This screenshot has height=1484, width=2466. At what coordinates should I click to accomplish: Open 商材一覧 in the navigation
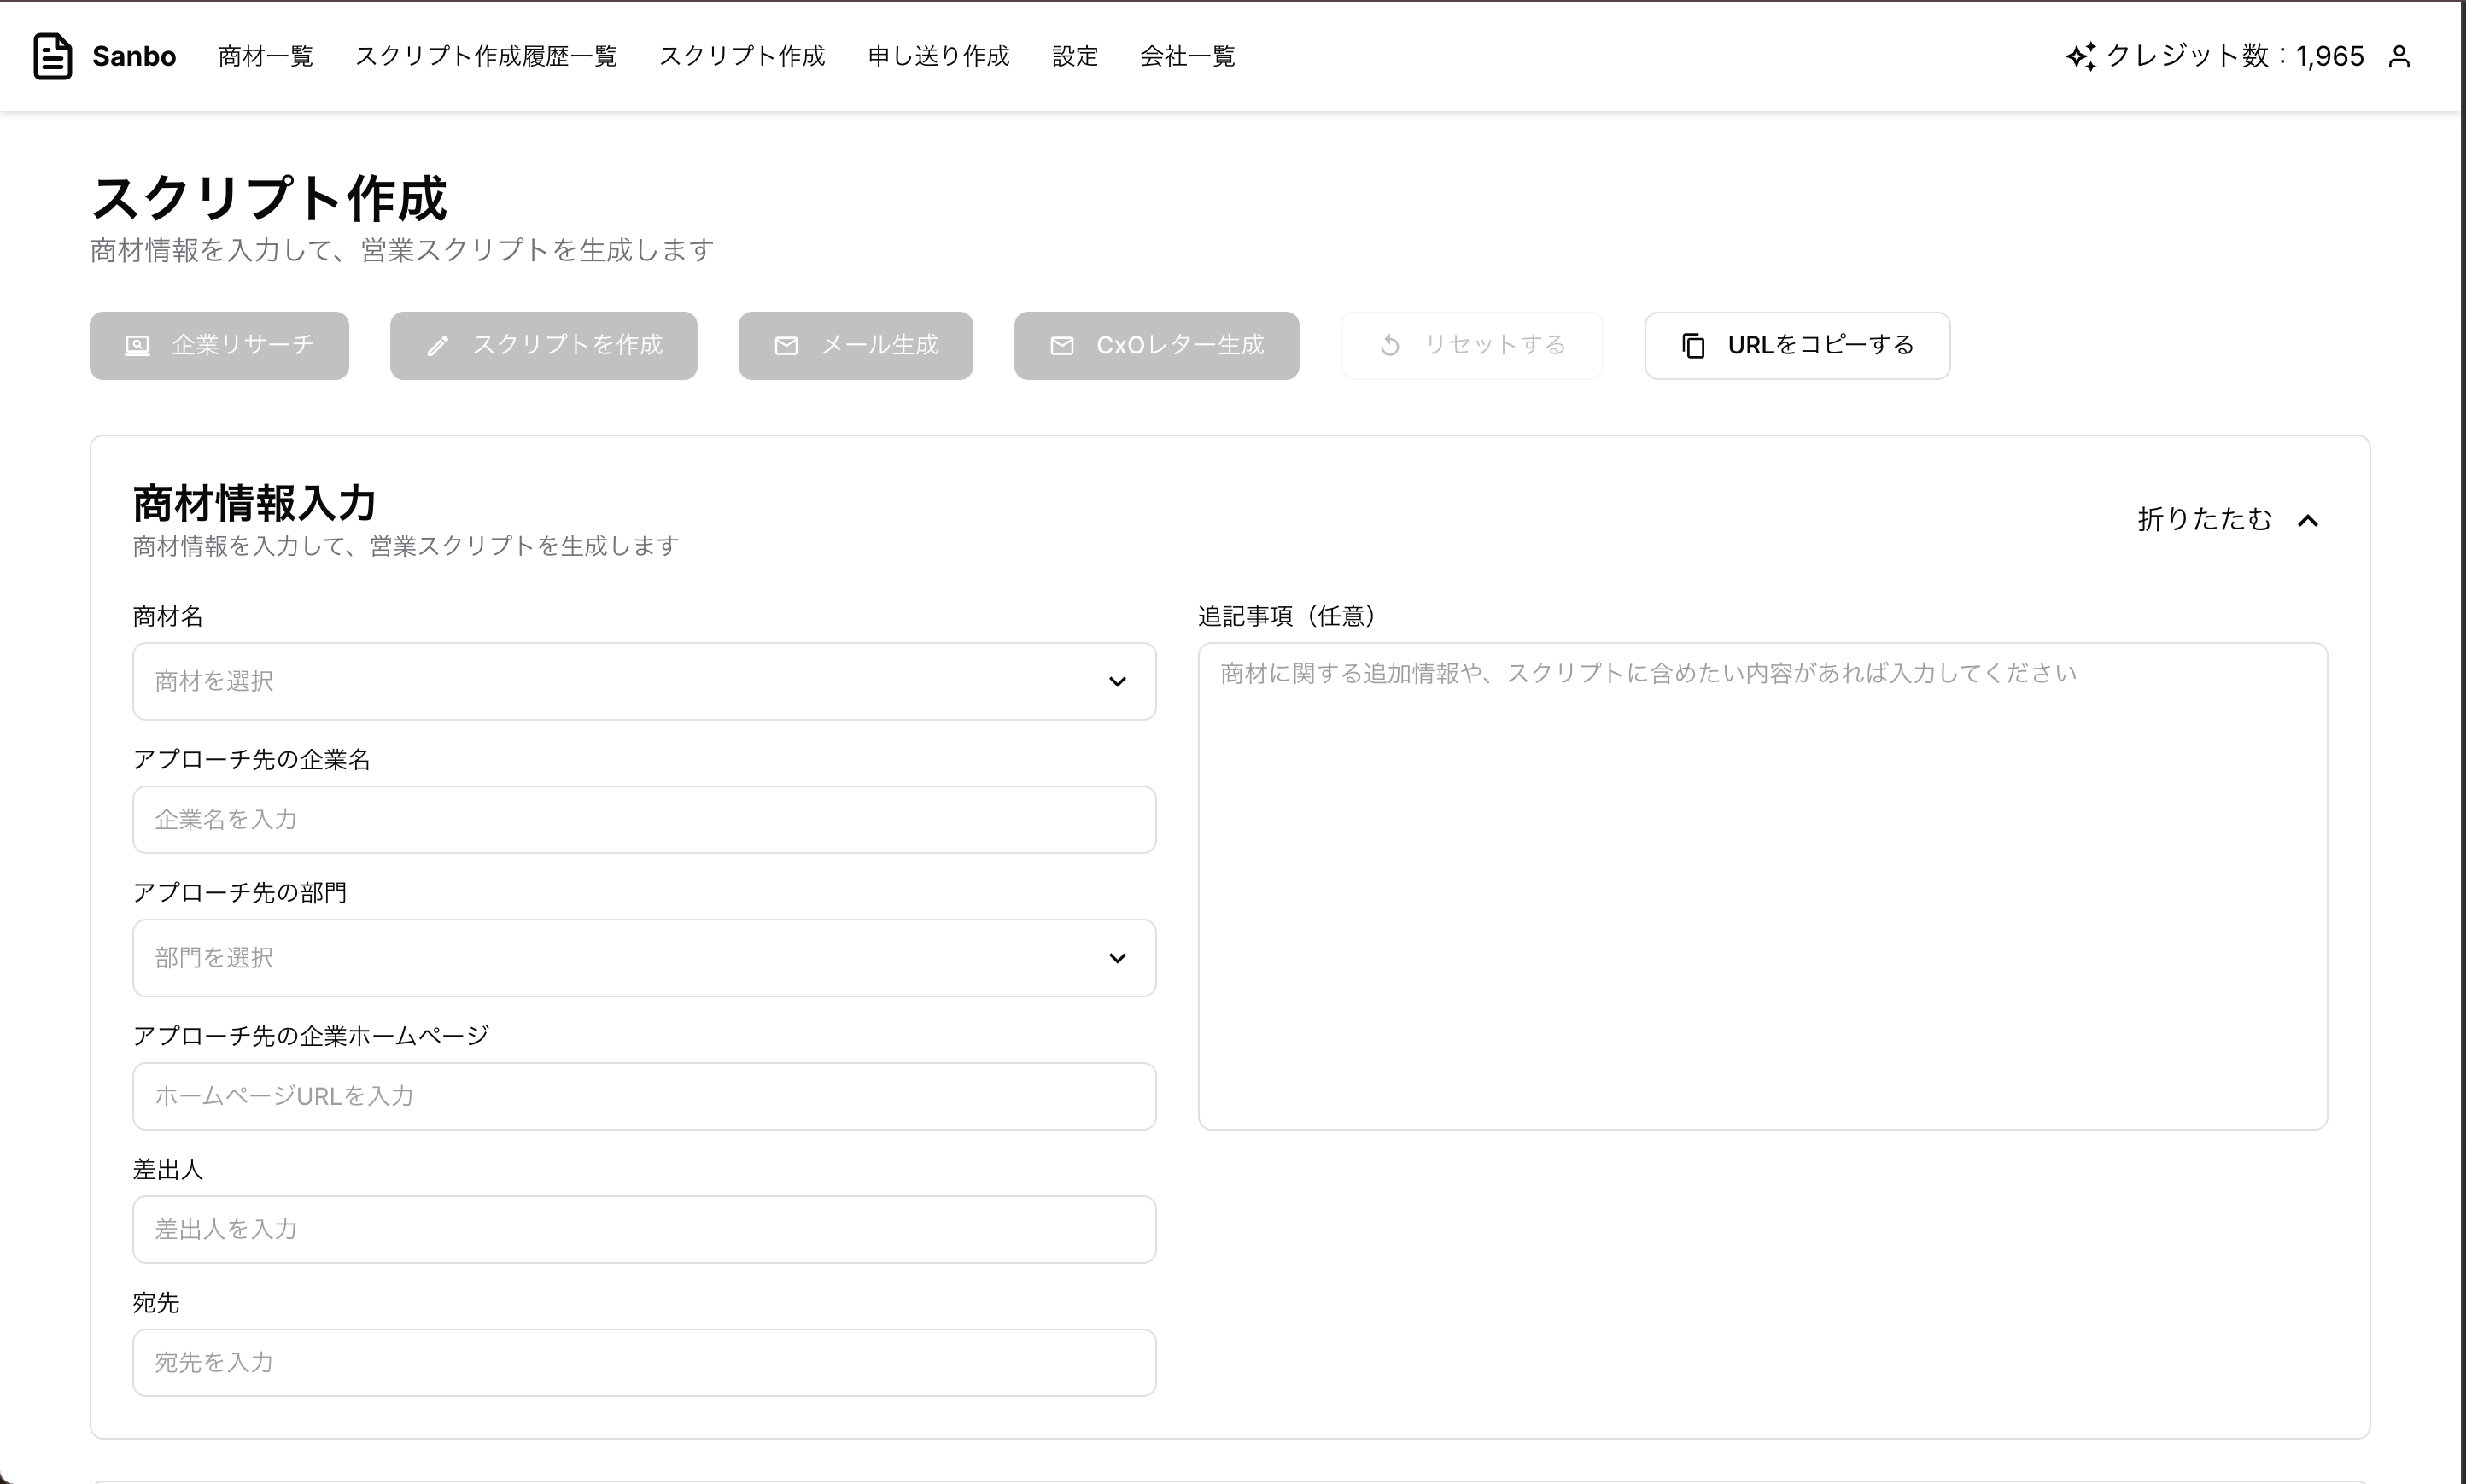(x=265, y=56)
